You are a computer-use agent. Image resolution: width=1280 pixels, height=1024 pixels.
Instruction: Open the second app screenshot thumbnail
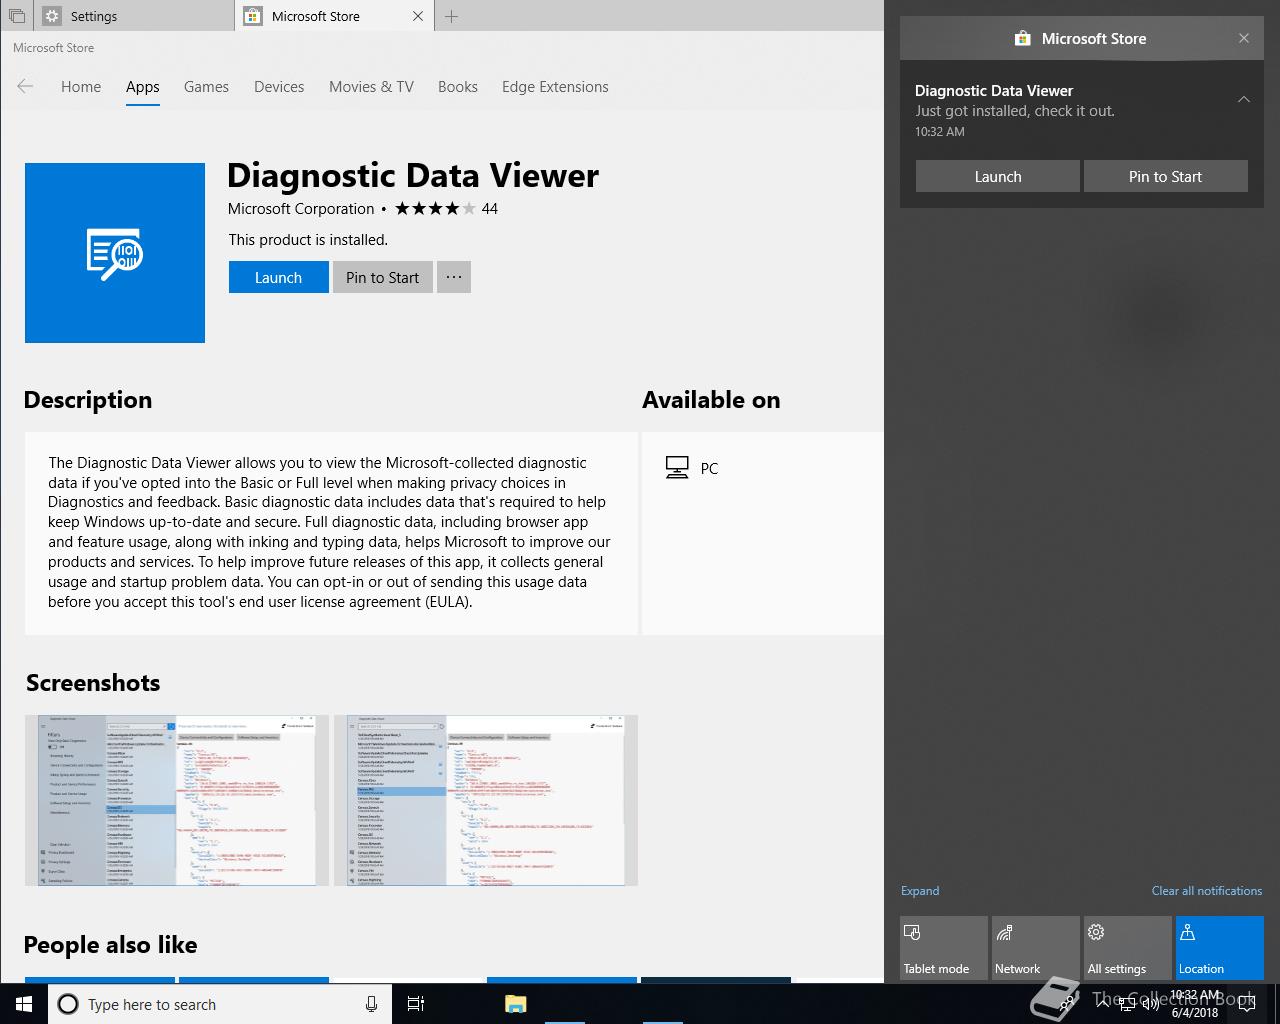click(x=485, y=800)
